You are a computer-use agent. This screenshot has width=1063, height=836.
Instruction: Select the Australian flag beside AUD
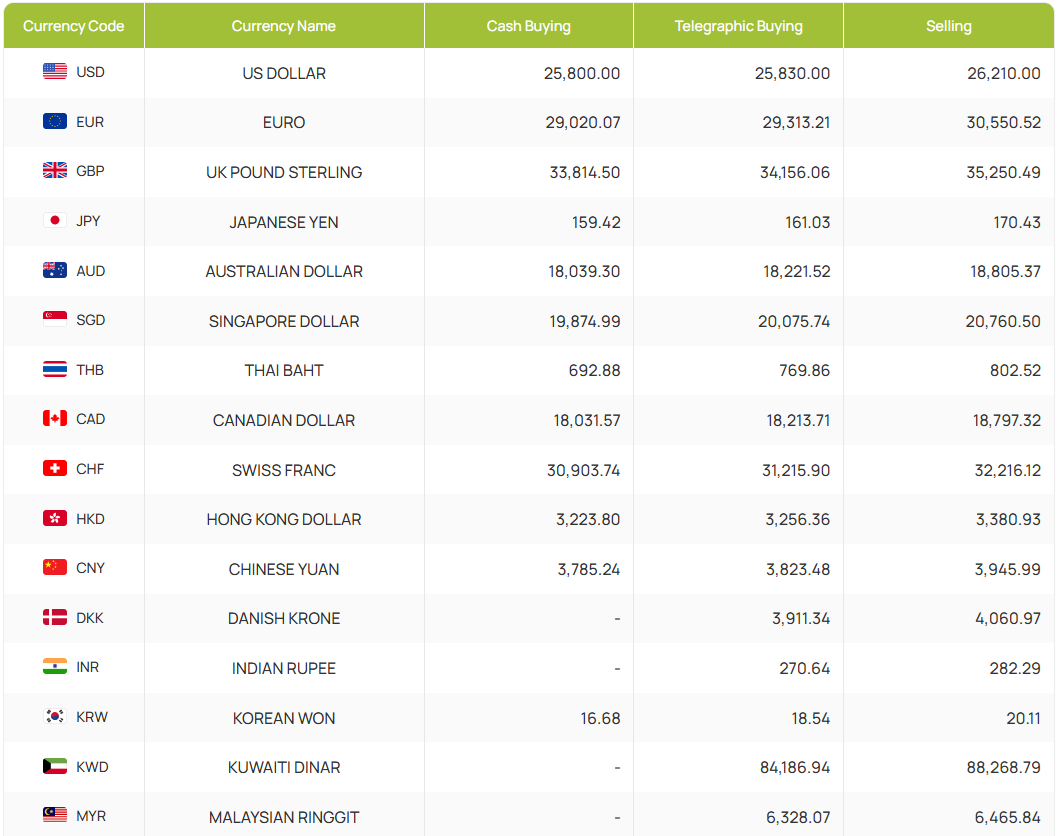(55, 270)
